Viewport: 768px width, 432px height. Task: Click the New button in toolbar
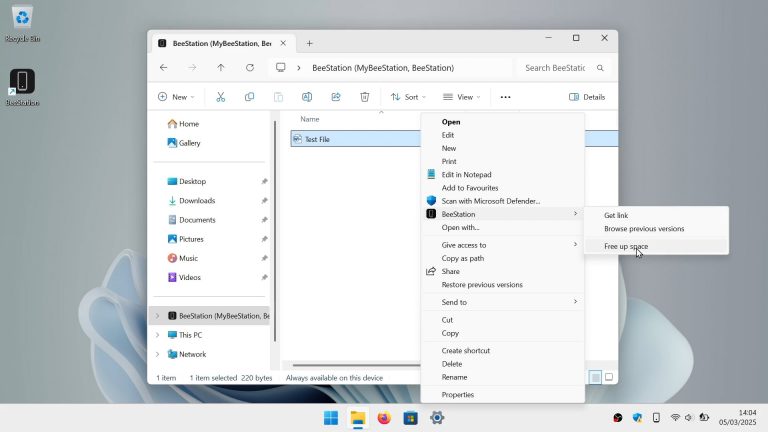point(176,97)
